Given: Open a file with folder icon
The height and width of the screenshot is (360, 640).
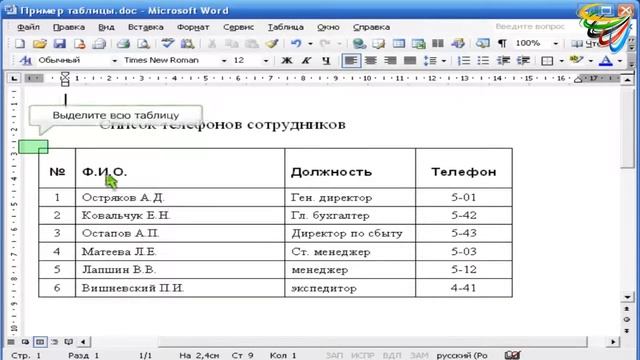Looking at the screenshot, I should (x=40, y=43).
